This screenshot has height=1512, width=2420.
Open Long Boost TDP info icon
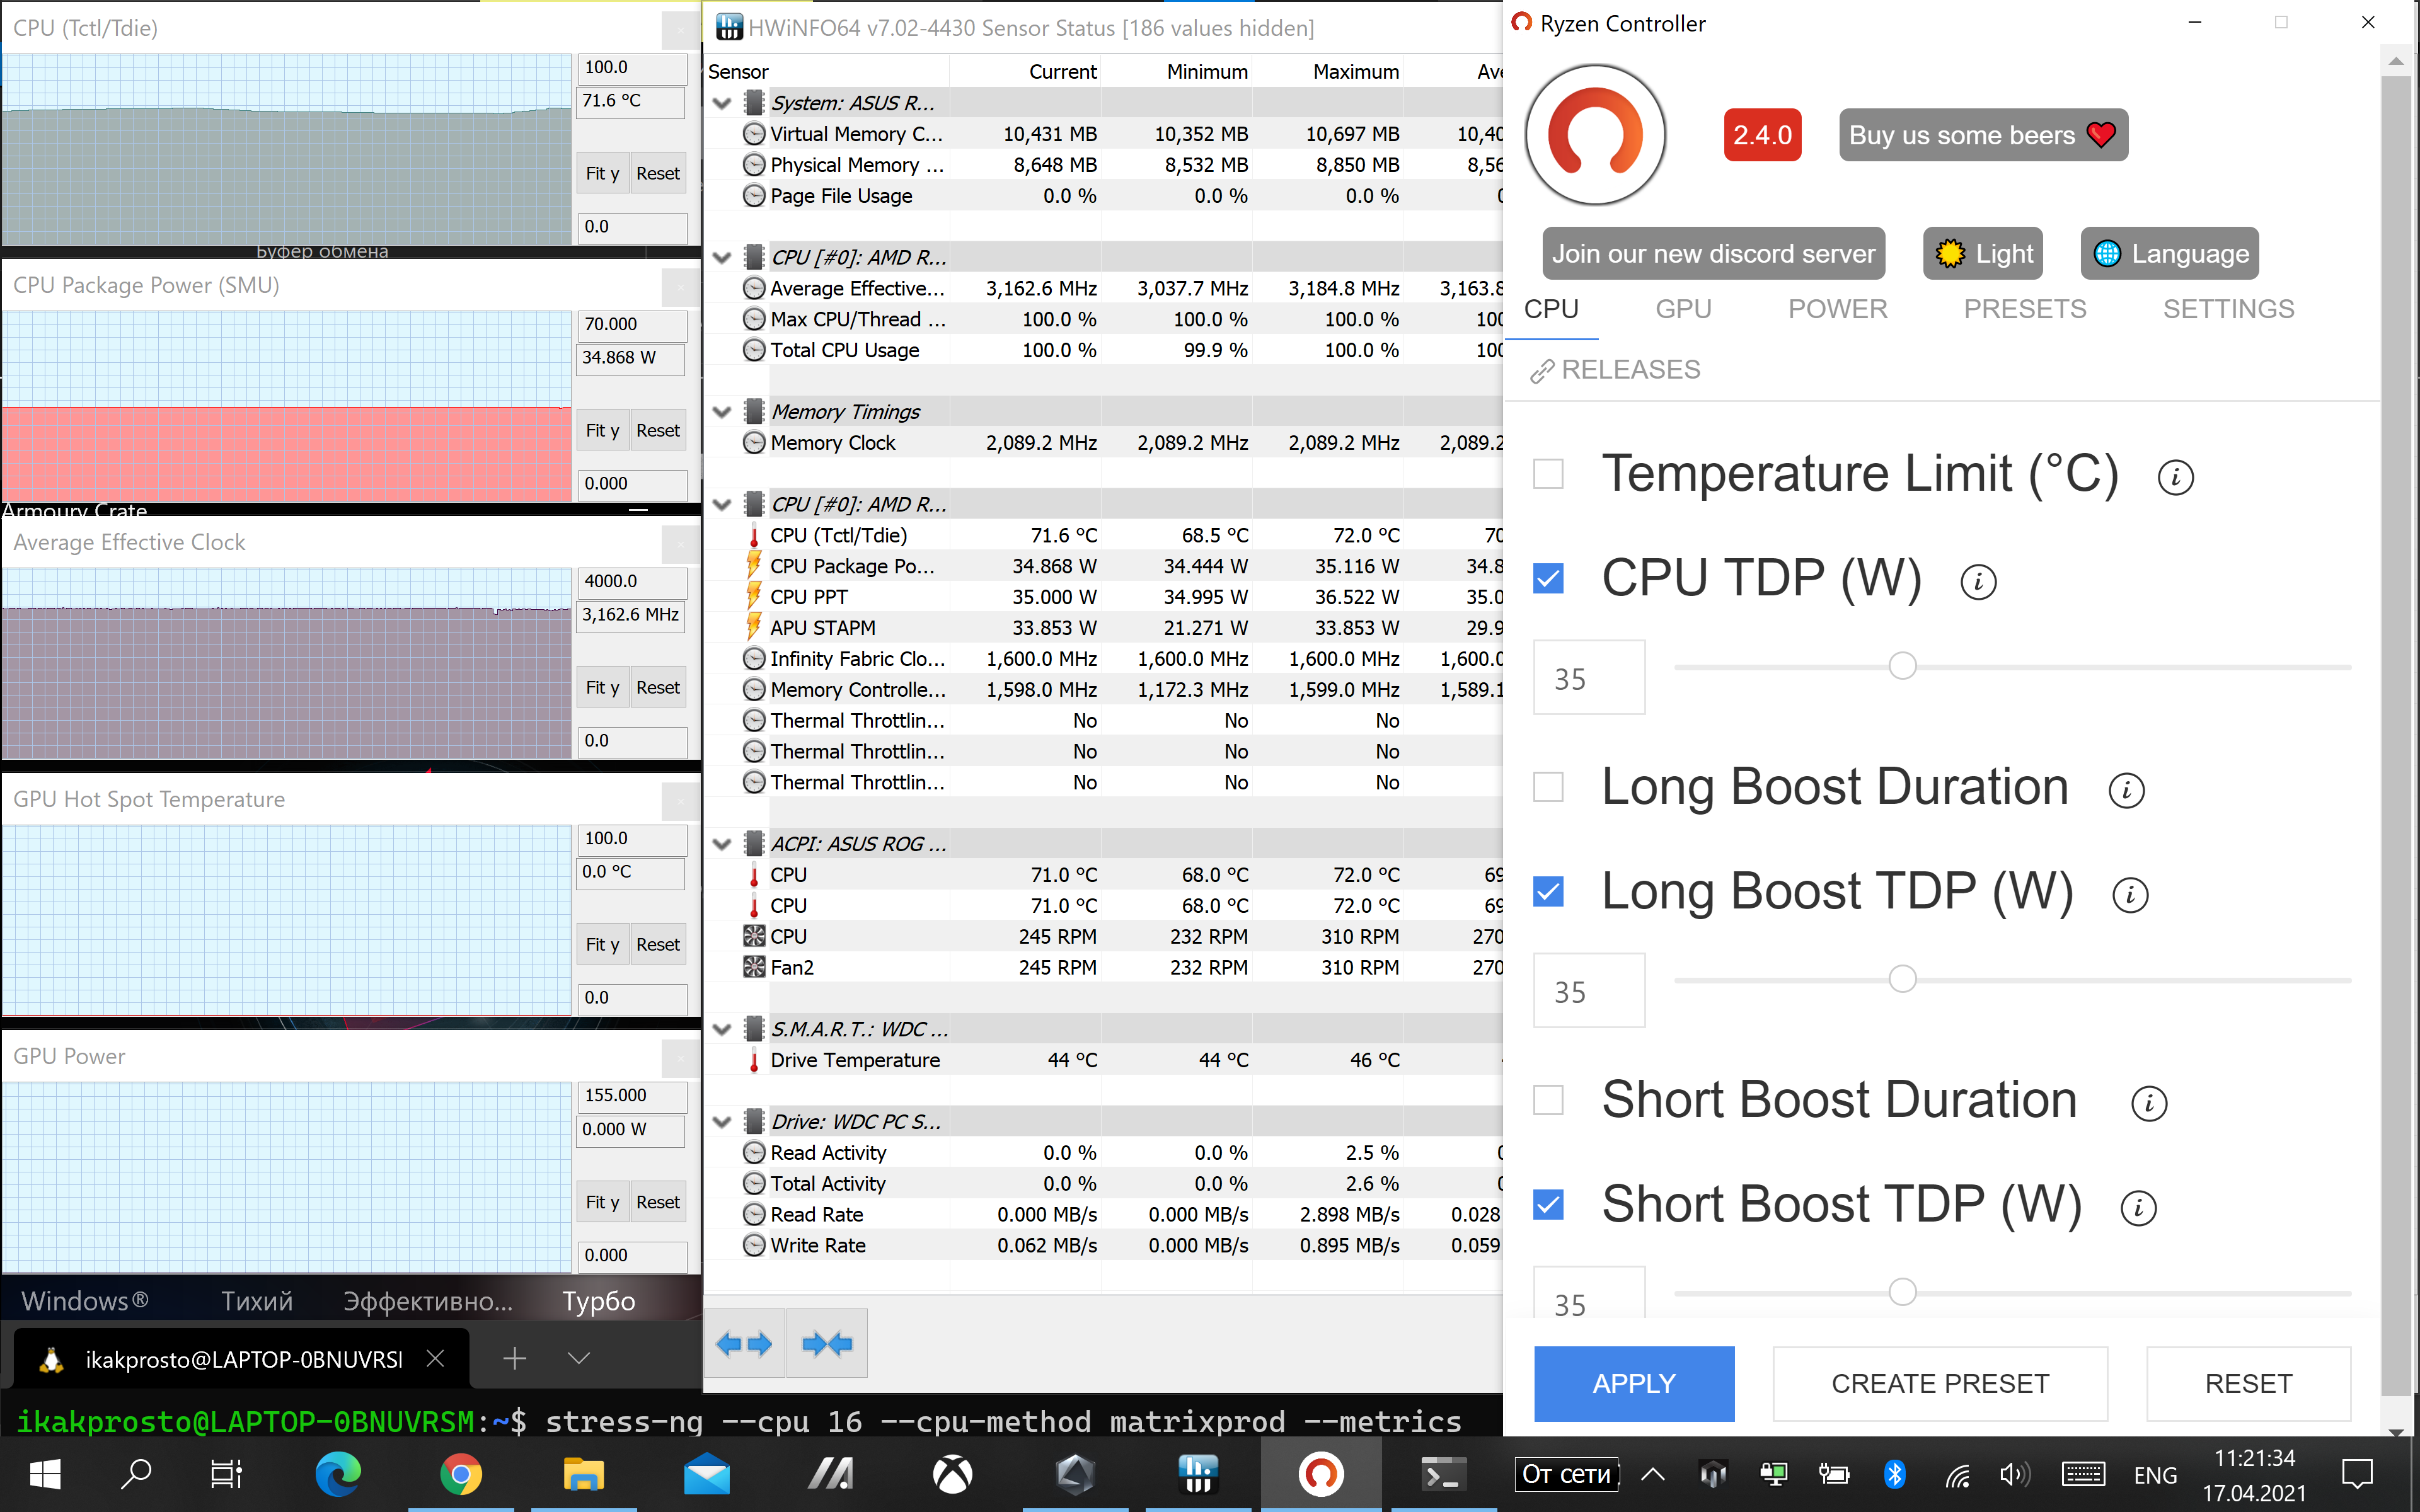[x=2130, y=895]
